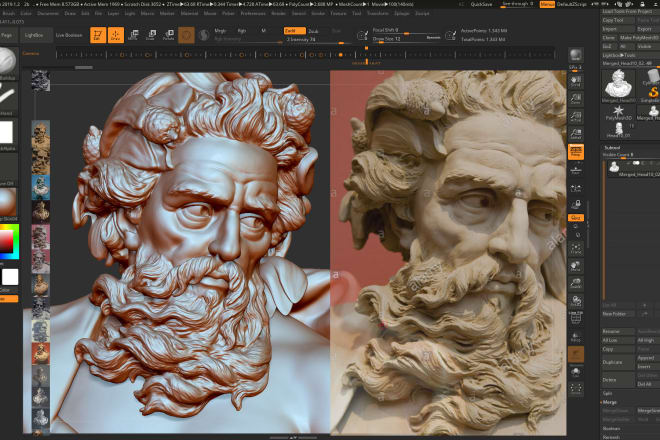Screen dimensions: 660x440
Task: Click the Import button in Tool panel
Action: coord(617,29)
